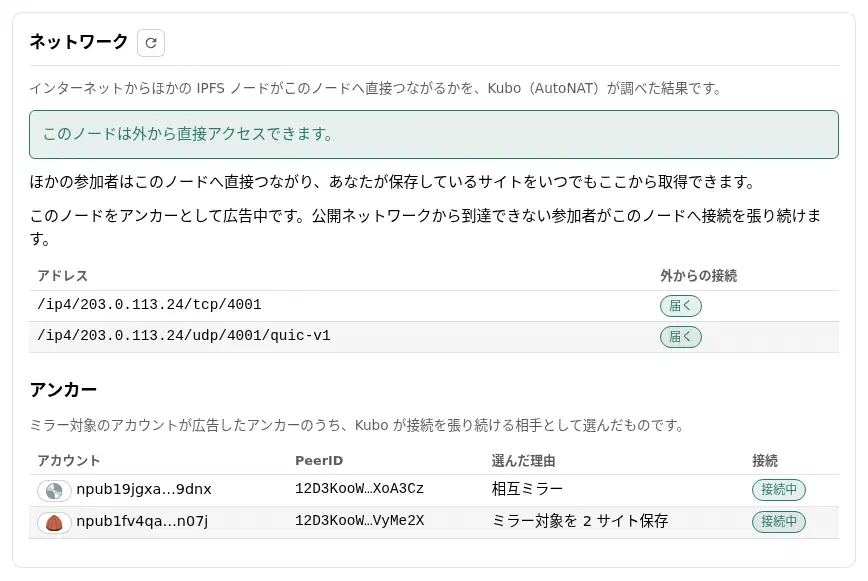The width and height of the screenshot is (868, 581).
Task: Click the 接続中 badge in the npub1fv4qa row
Action: [778, 522]
